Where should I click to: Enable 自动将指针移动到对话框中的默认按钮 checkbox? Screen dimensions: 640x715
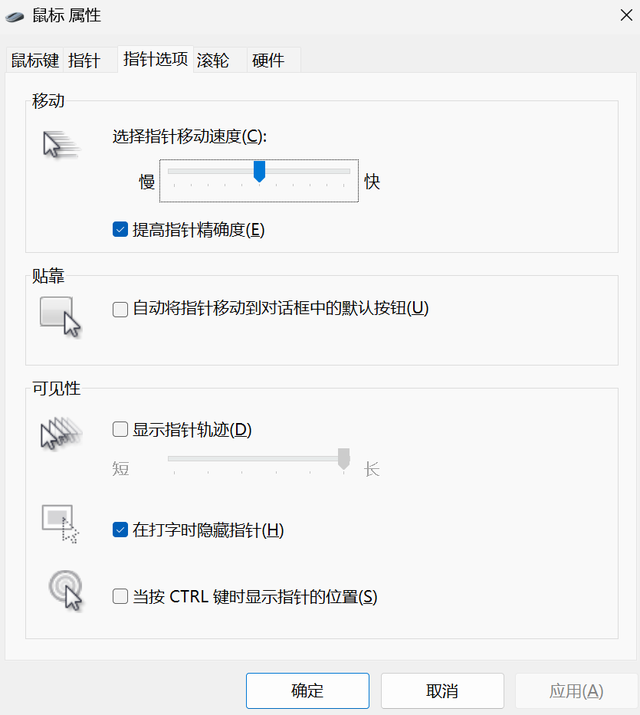tap(121, 308)
